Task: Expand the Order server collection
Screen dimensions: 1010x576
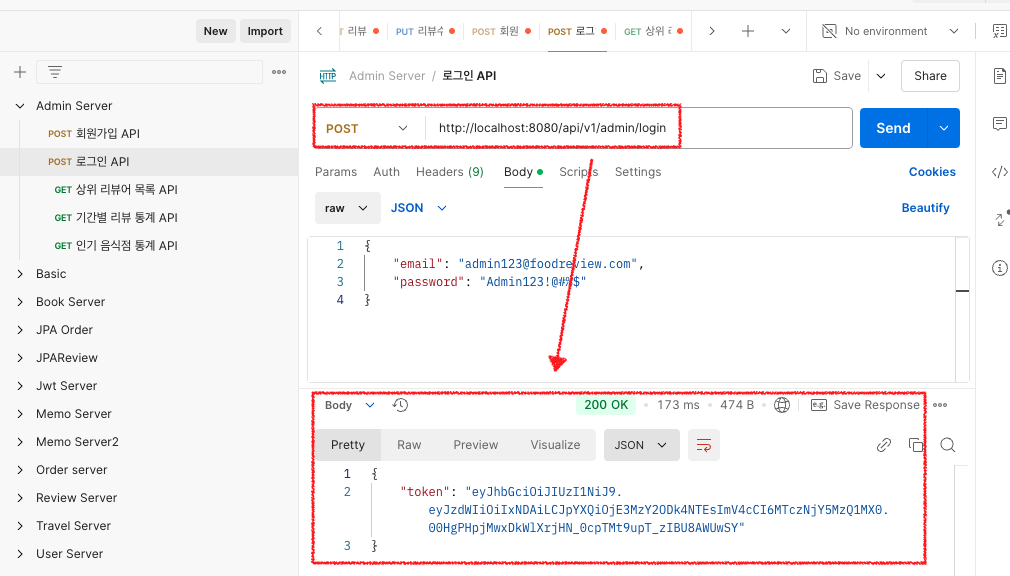Action: 20,470
